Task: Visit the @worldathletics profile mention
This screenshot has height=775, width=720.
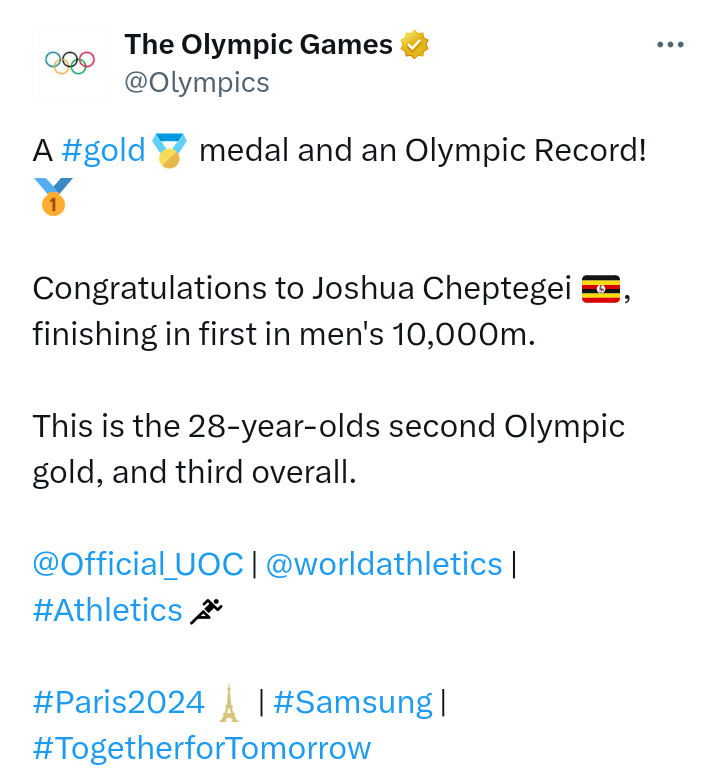Action: pyautogui.click(x=384, y=564)
